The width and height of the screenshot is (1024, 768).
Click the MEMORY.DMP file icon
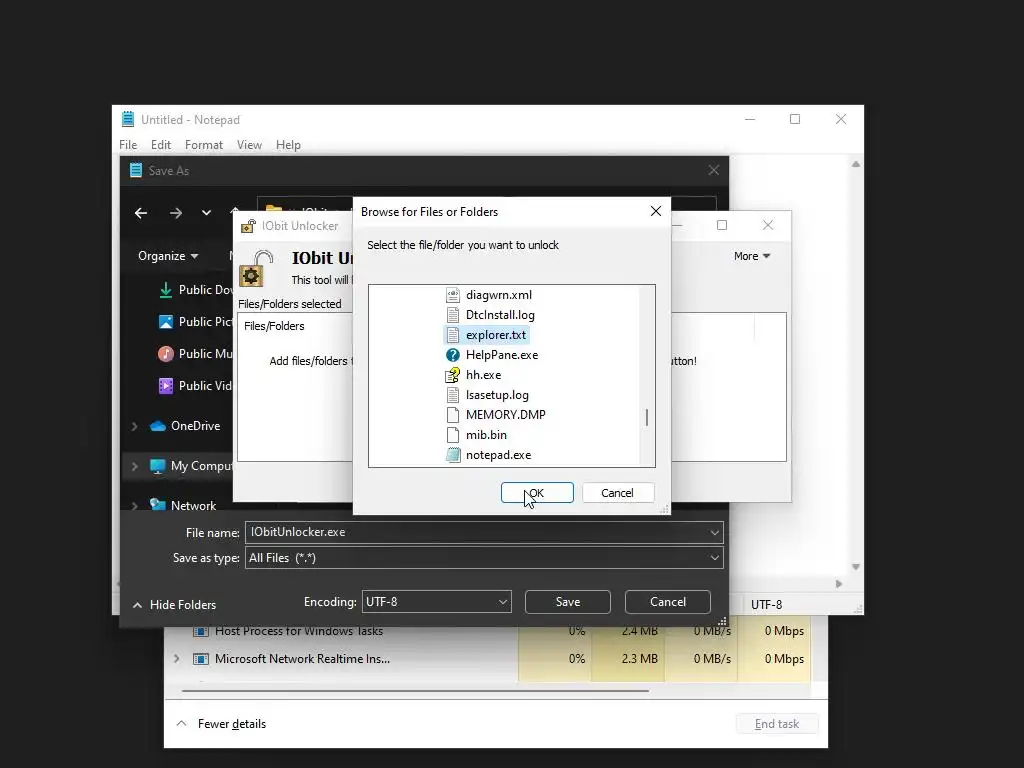click(453, 415)
